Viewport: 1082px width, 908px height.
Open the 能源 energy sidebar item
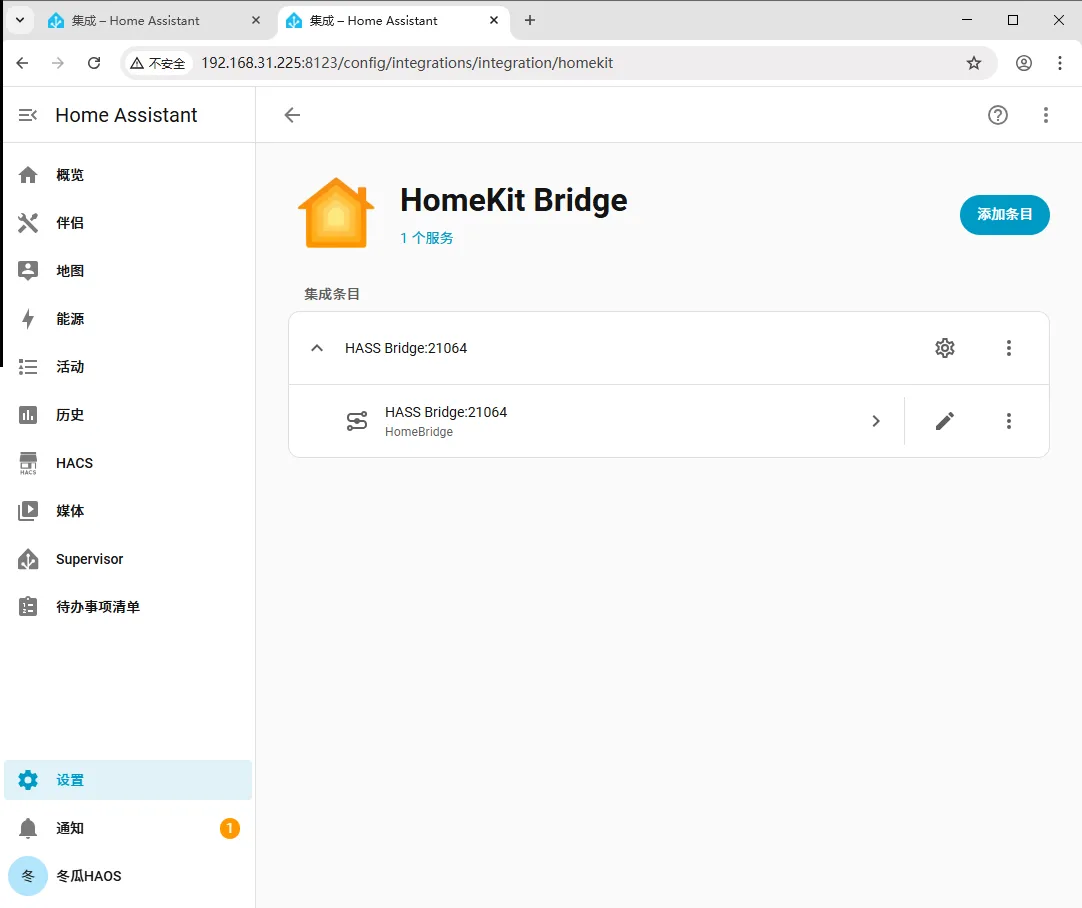pos(128,319)
